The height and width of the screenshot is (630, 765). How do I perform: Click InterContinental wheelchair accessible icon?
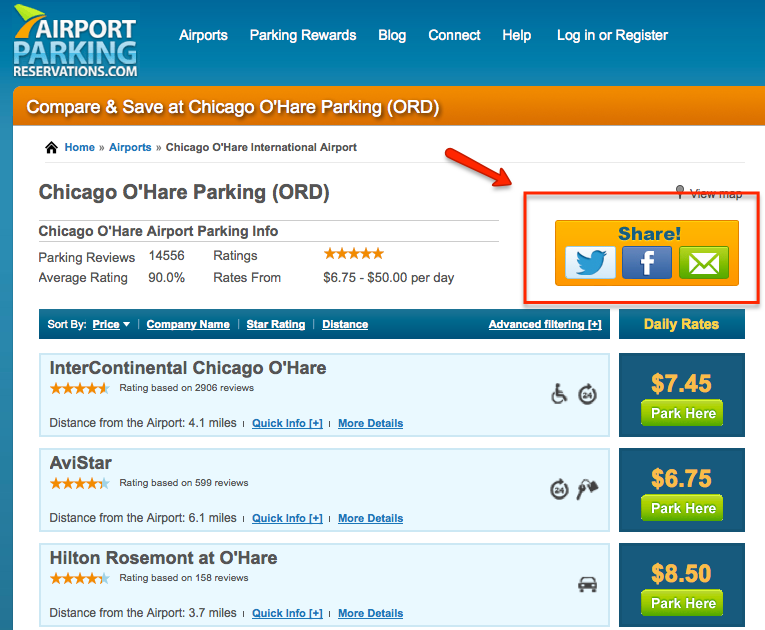click(x=559, y=394)
